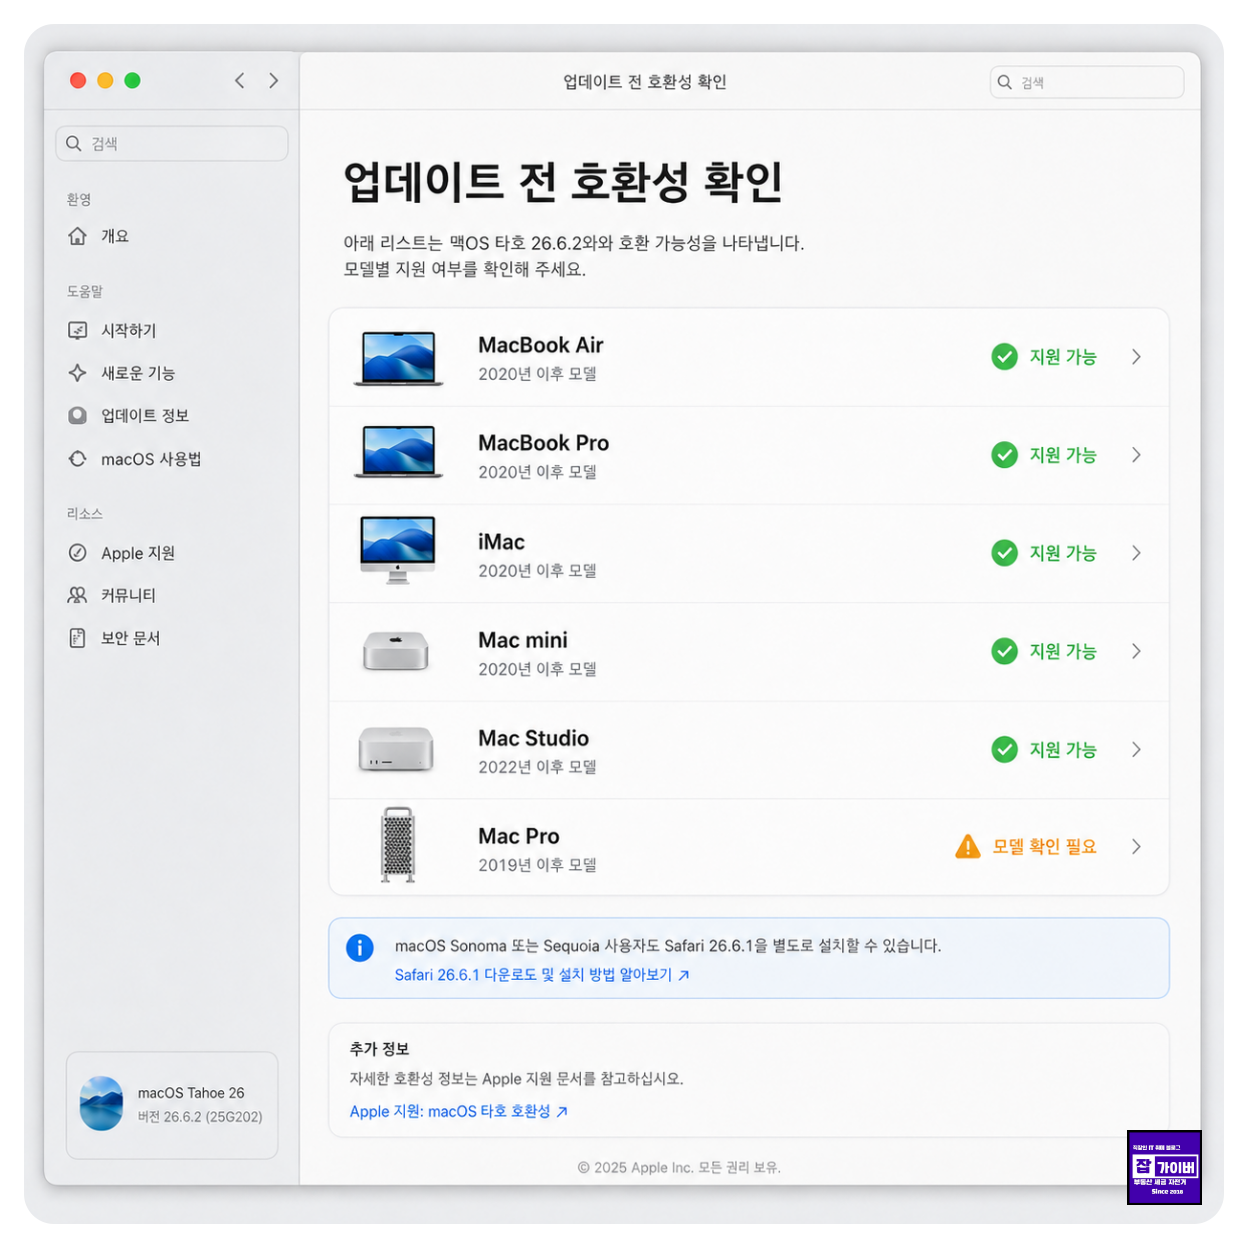This screenshot has width=1248, height=1248.
Task: Click the title bar search magnifier icon
Action: [x=1005, y=82]
